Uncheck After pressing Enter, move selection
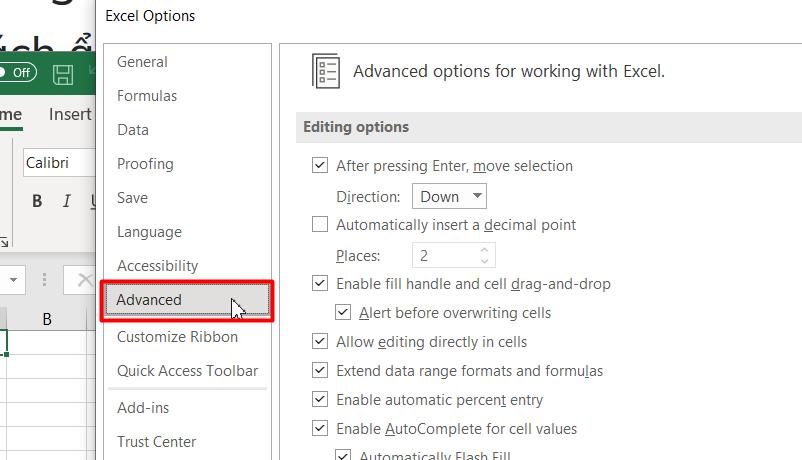 [x=320, y=166]
